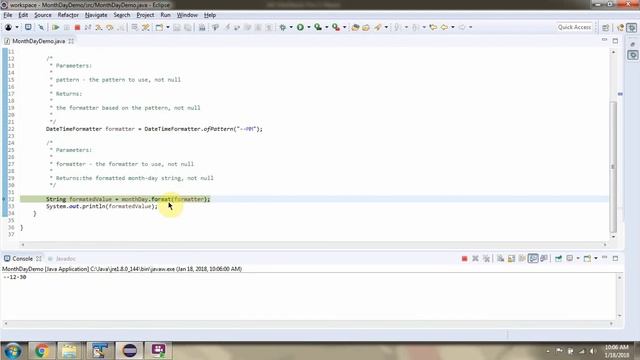This screenshot has width=640, height=360.
Task: Click the Step Over toolbar icon
Action: (x=110, y=27)
